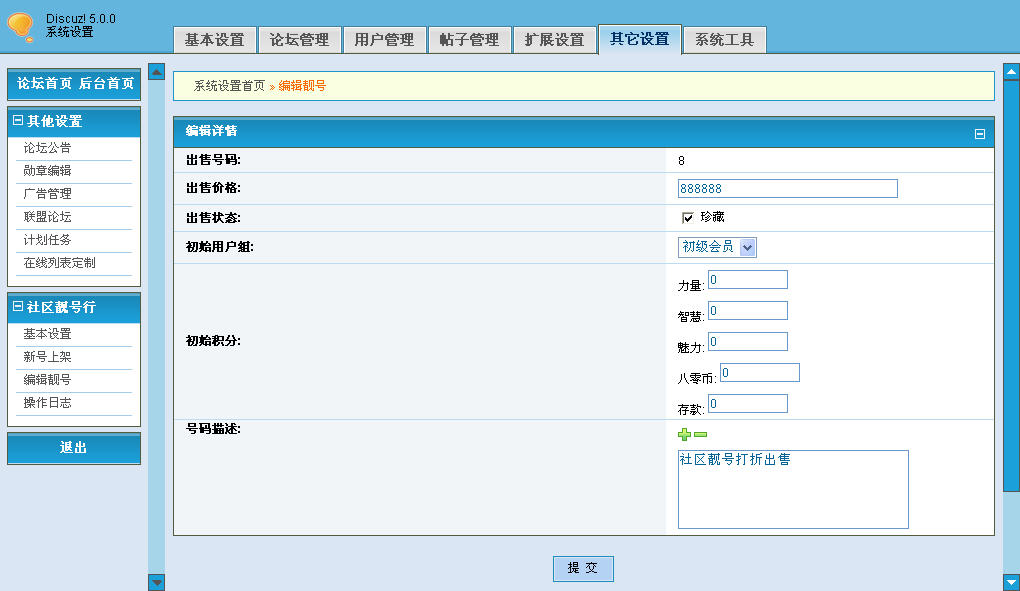Viewport: 1020px width, 591px height.
Task: Switch to the 系统工具 tab
Action: point(725,40)
